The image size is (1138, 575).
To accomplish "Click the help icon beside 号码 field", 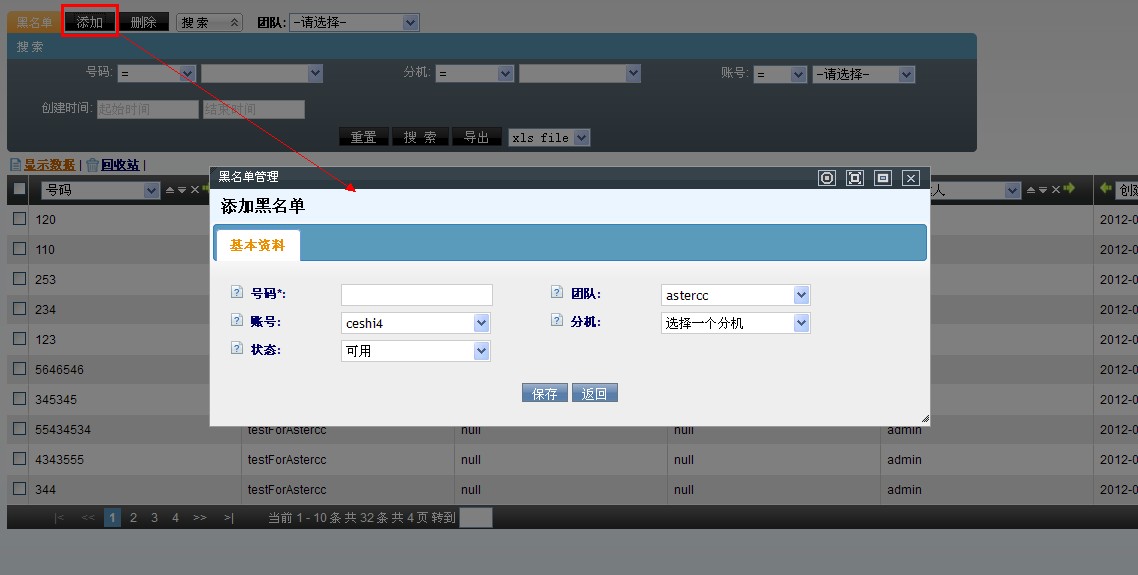I will (x=237, y=293).
